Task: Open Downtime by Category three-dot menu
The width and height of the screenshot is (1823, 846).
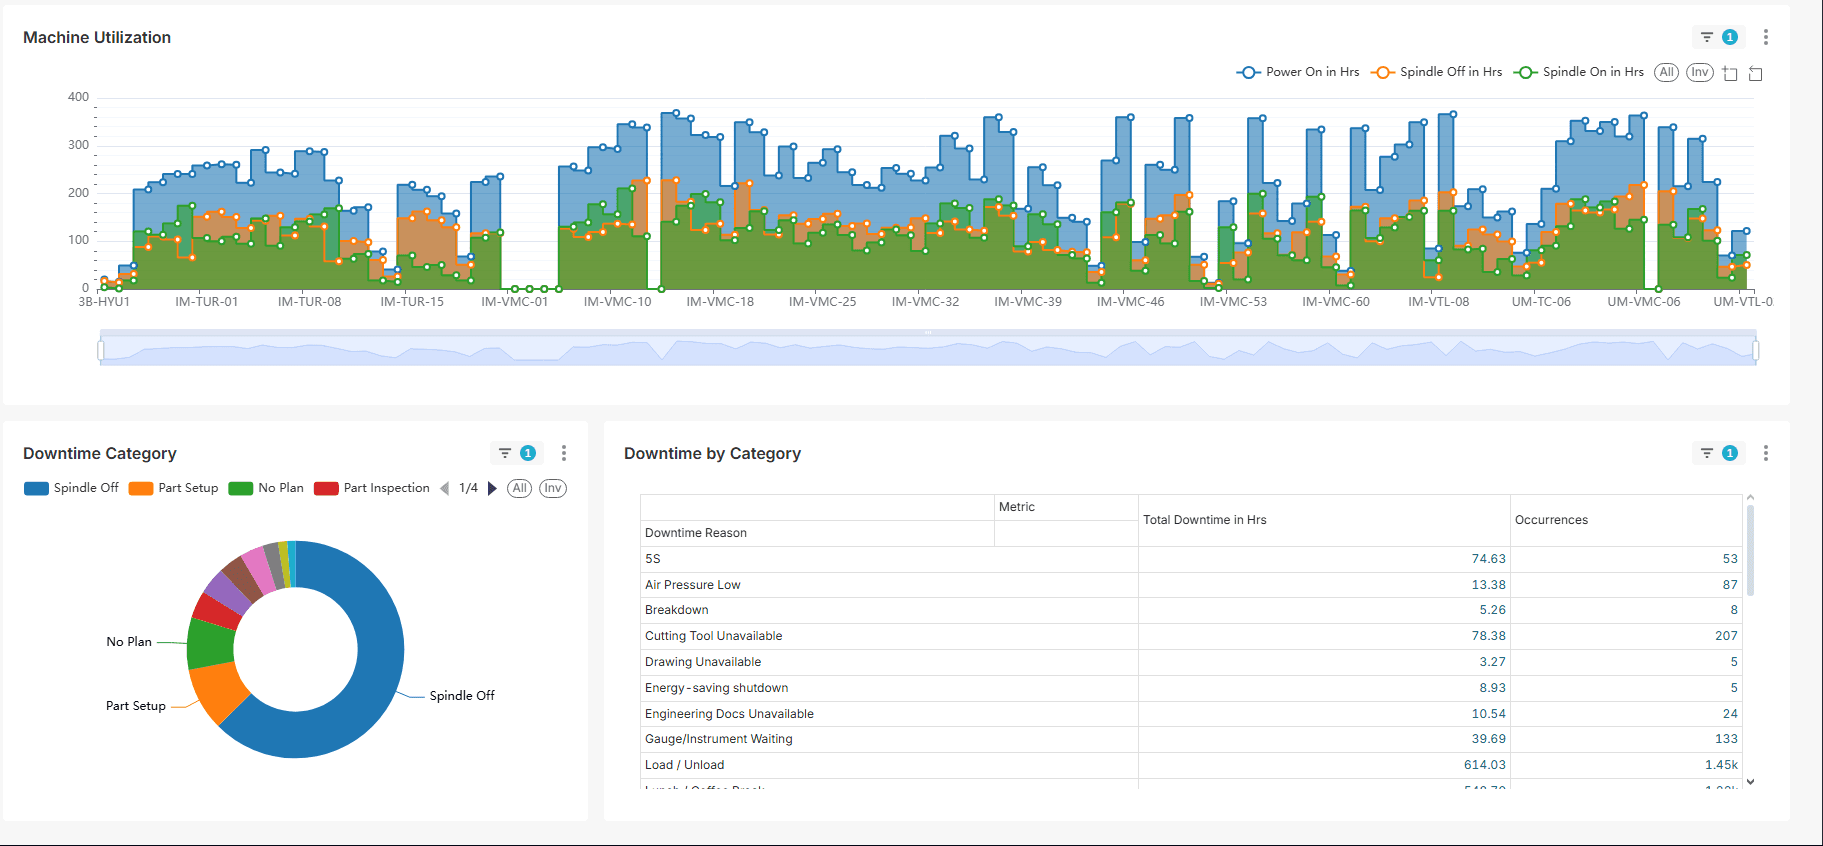Action: [x=1766, y=453]
